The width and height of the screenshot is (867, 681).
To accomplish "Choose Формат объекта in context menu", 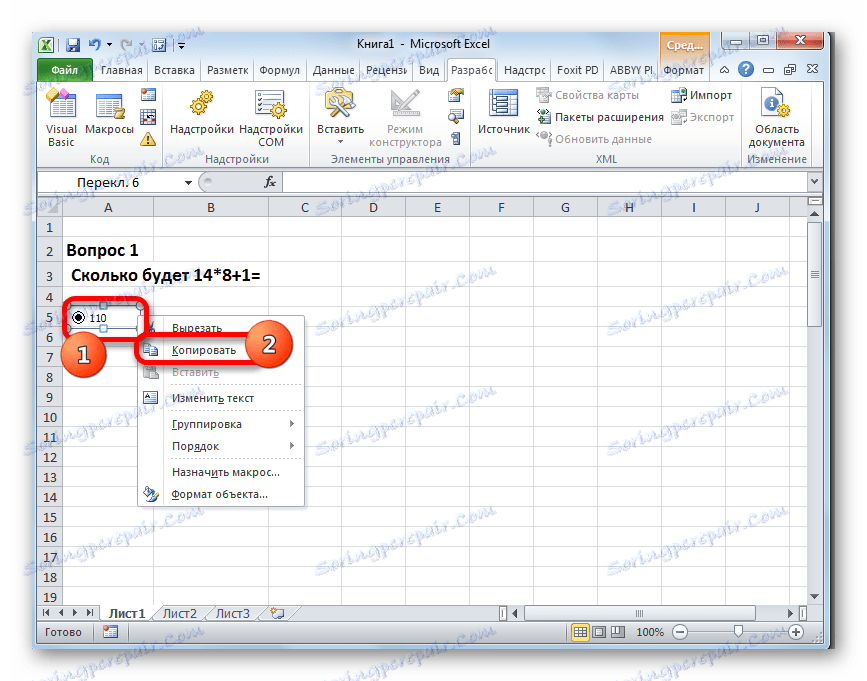I will coord(220,494).
